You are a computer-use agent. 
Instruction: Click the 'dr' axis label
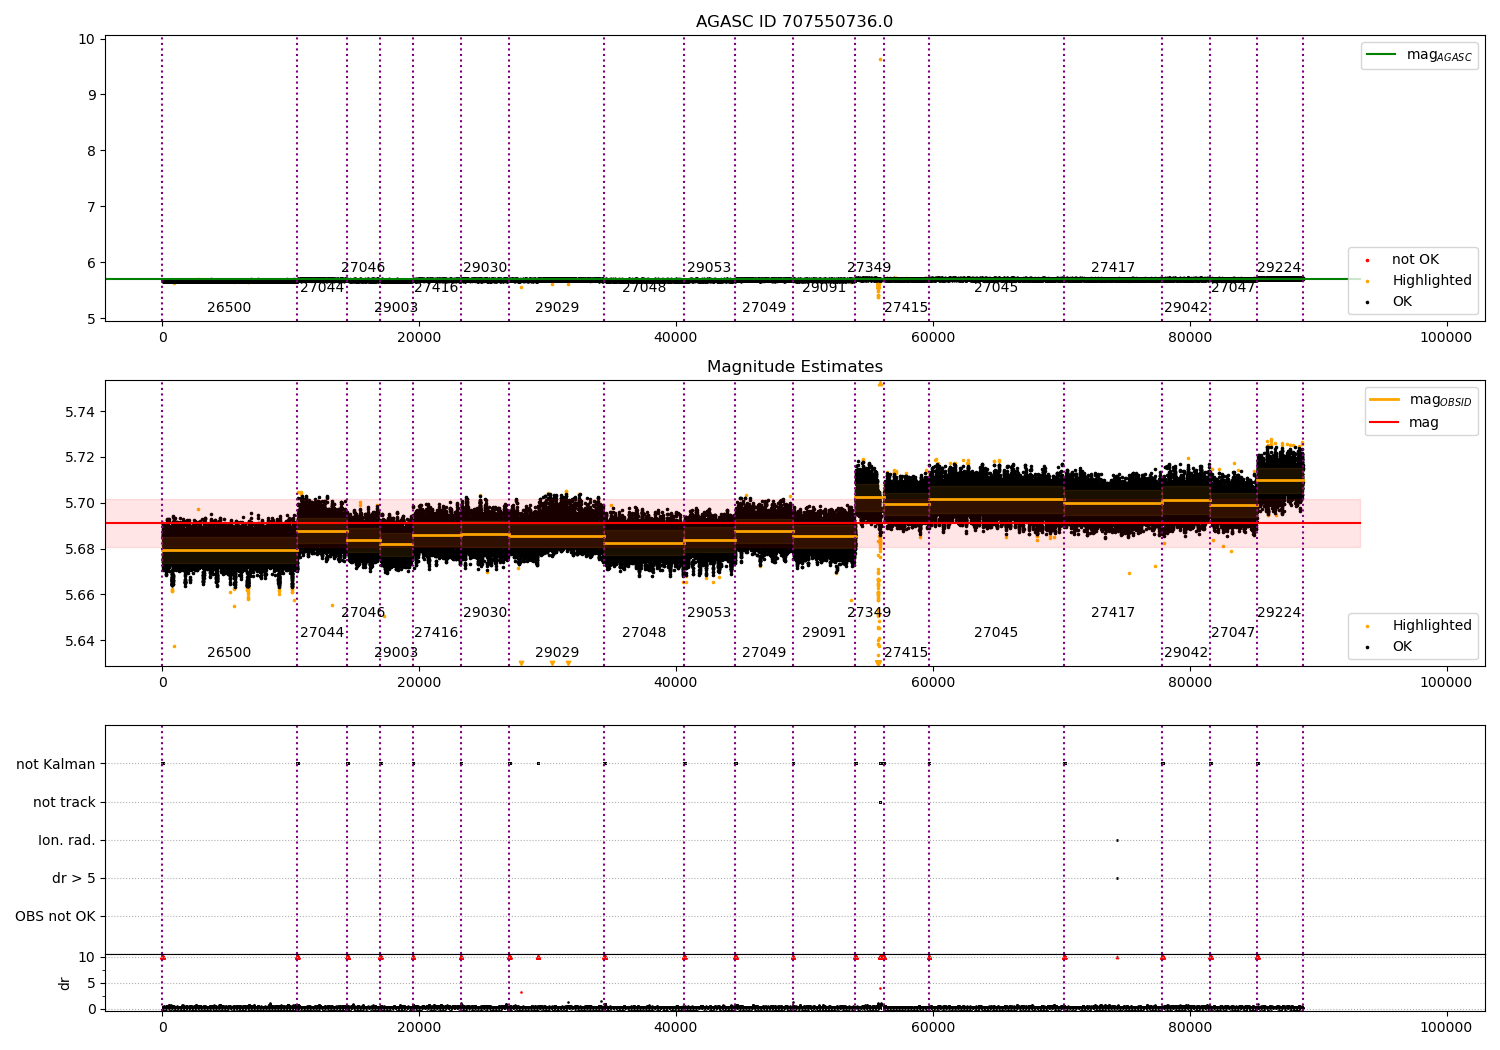coord(65,983)
